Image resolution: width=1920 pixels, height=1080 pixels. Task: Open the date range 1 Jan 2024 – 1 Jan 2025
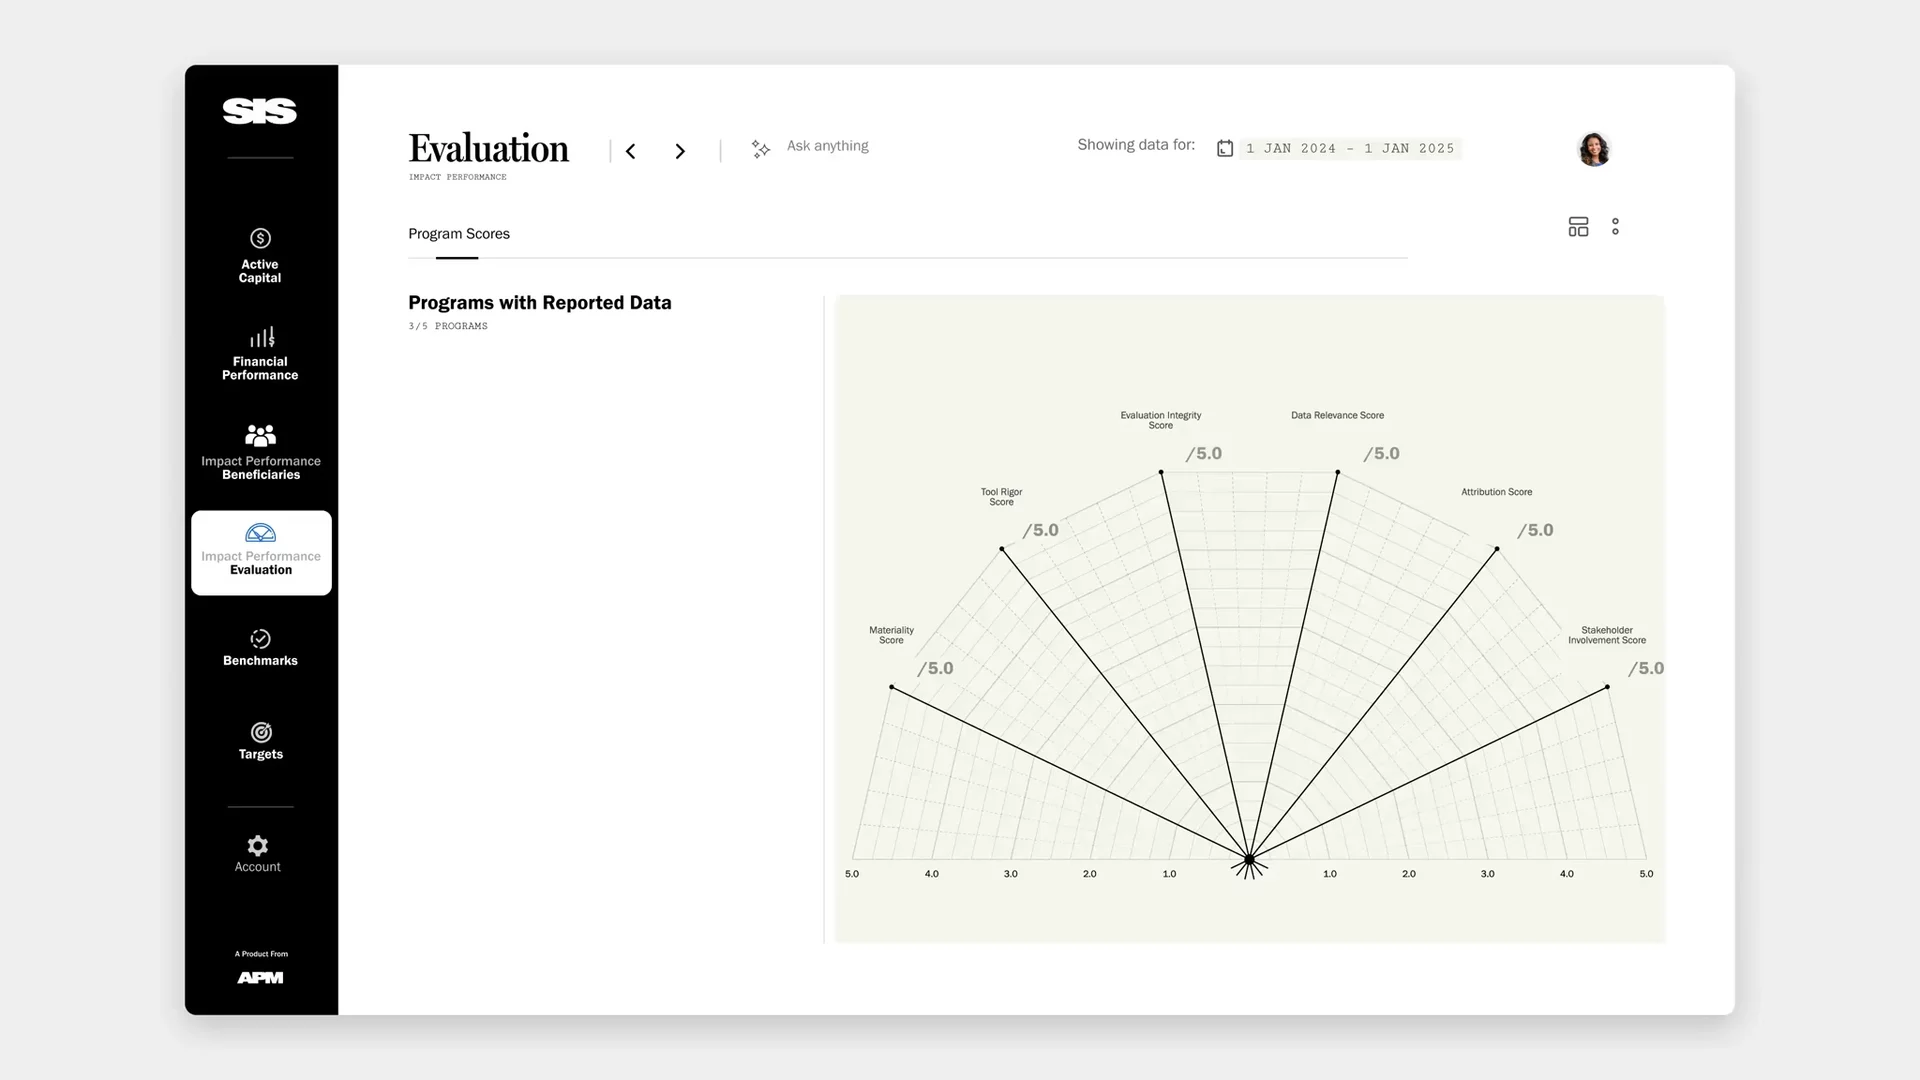tap(1350, 148)
